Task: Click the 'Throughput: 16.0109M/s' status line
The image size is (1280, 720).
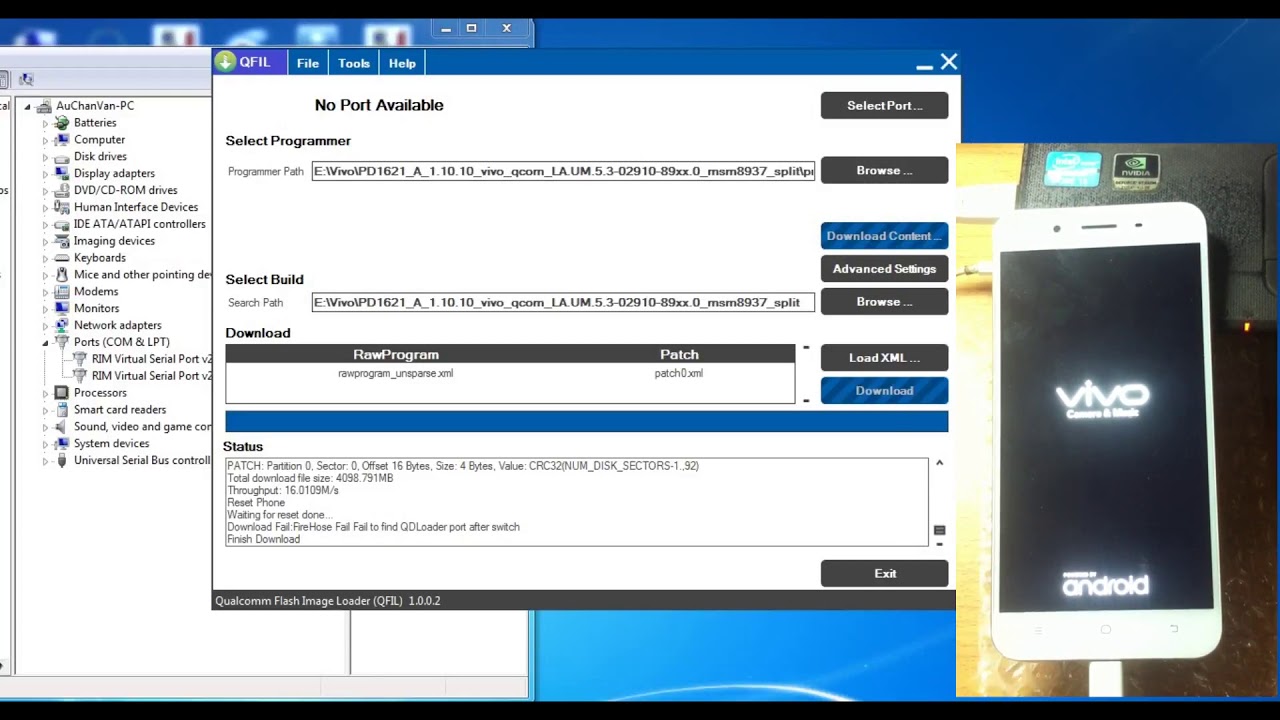Action: coord(283,491)
